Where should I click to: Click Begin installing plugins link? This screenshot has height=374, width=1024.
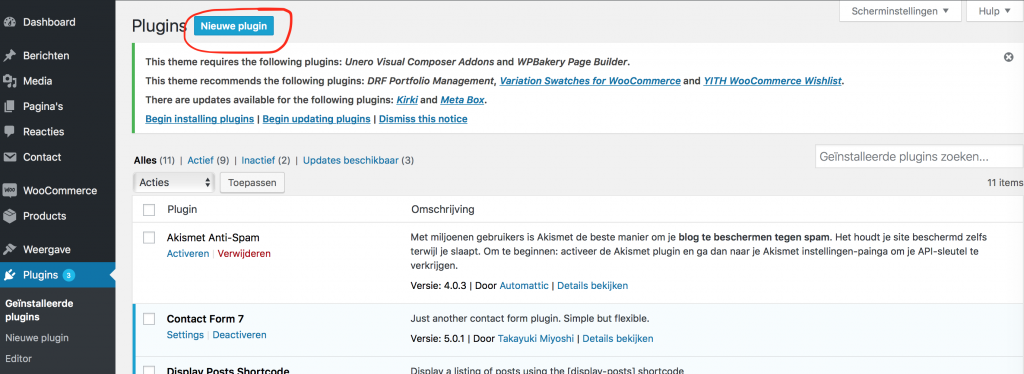coord(199,119)
